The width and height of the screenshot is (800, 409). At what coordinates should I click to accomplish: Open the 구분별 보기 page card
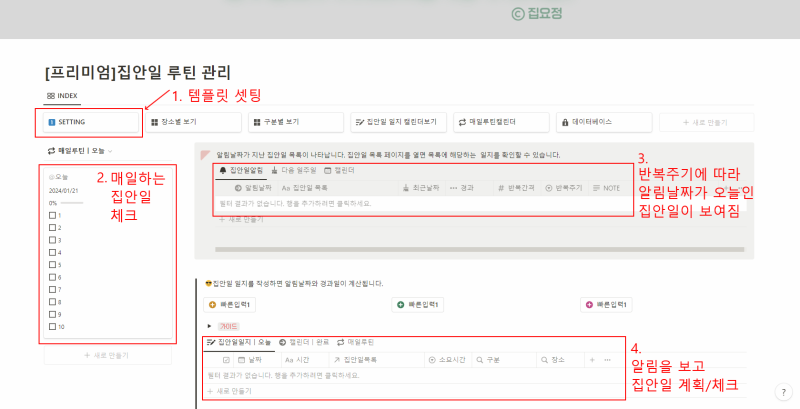[x=296, y=122]
